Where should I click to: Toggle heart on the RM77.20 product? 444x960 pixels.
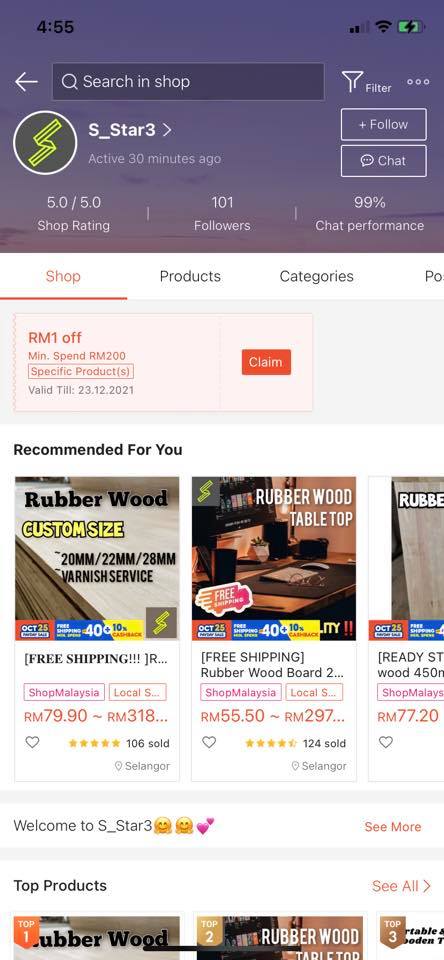pos(386,743)
